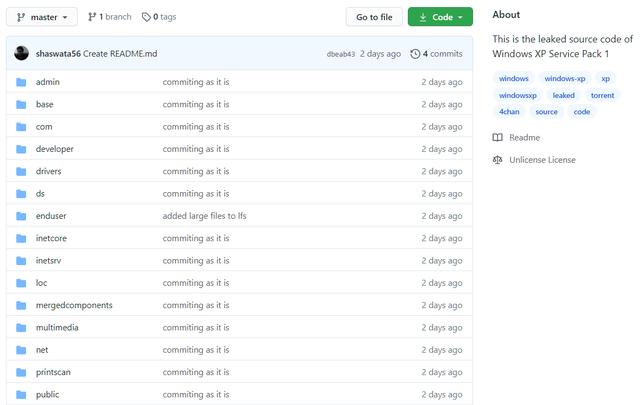
Task: Open the master branch dropdown
Action: pos(43,17)
